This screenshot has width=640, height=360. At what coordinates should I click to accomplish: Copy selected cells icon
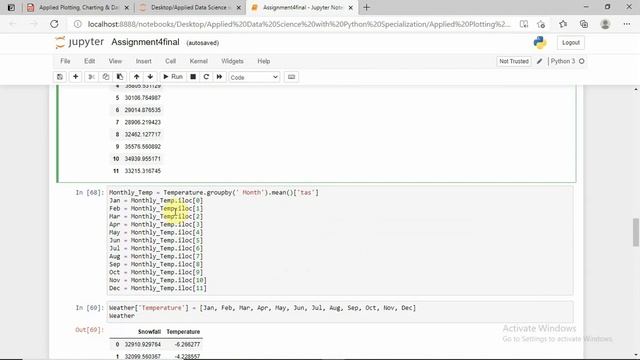pos(106,77)
